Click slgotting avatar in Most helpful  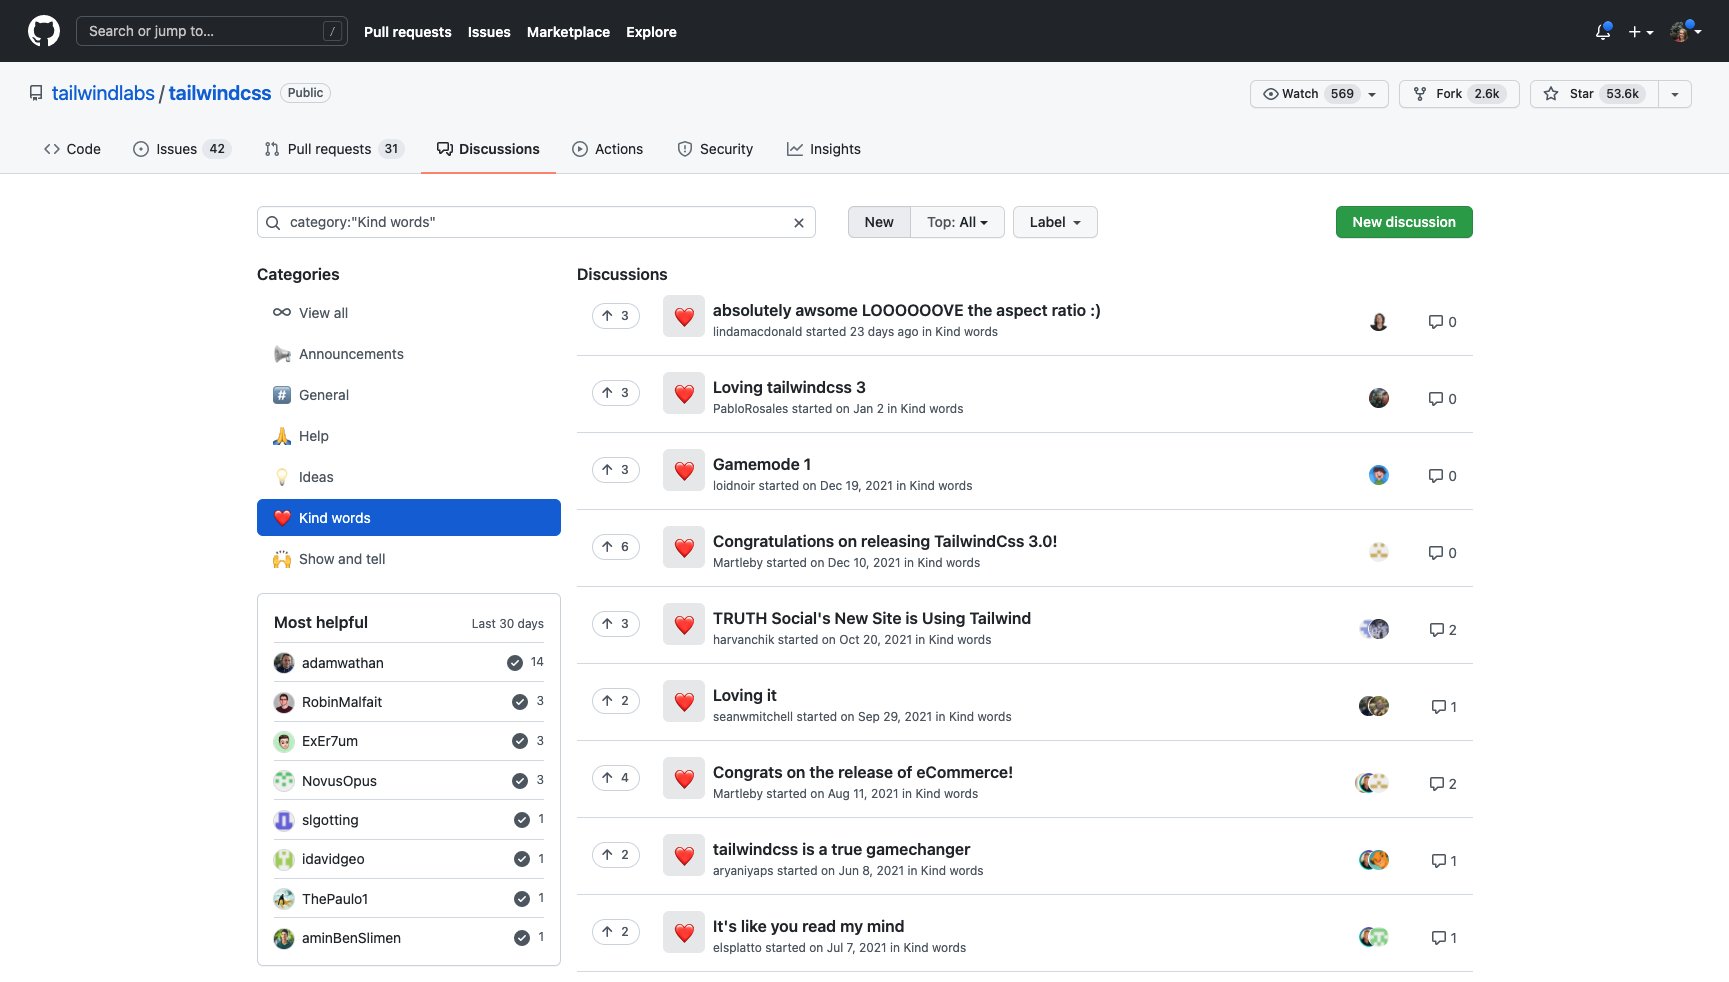pyautogui.click(x=284, y=820)
